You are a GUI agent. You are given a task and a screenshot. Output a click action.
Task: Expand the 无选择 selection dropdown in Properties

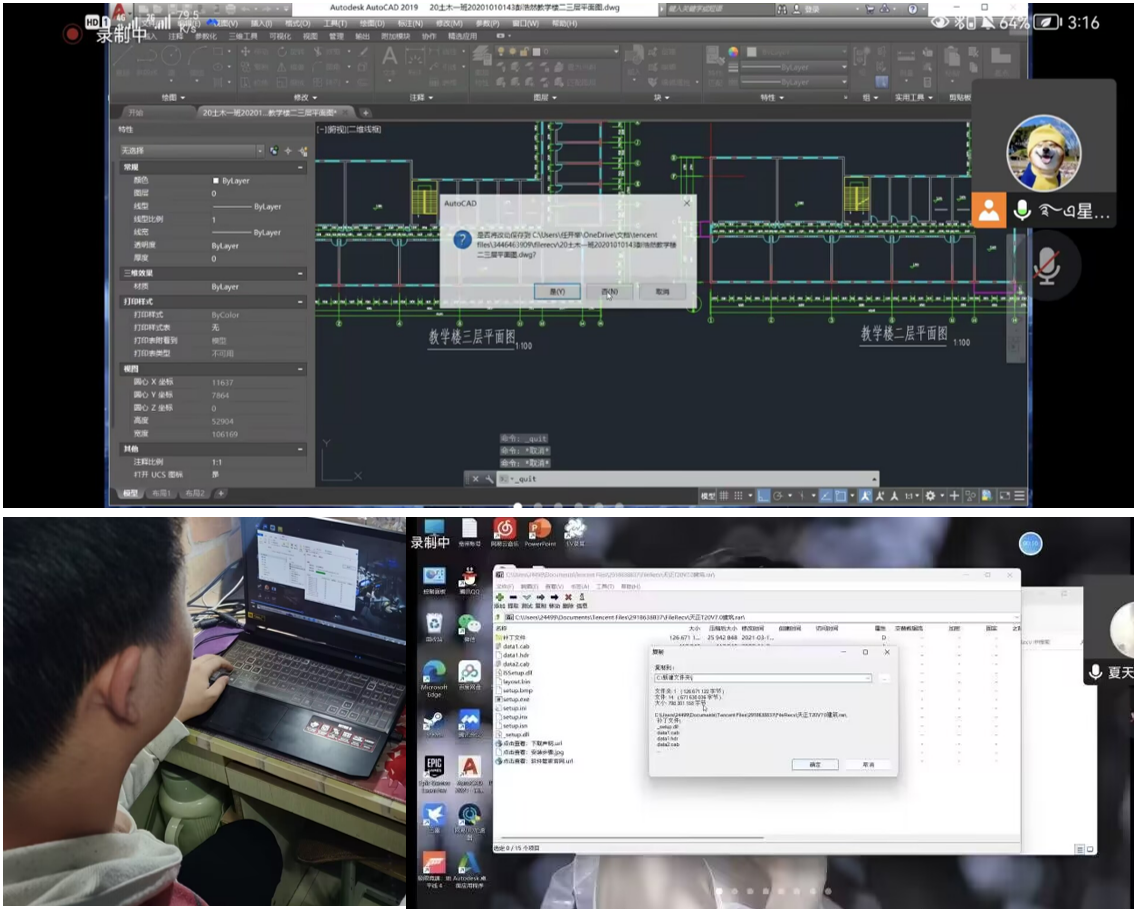click(x=259, y=151)
